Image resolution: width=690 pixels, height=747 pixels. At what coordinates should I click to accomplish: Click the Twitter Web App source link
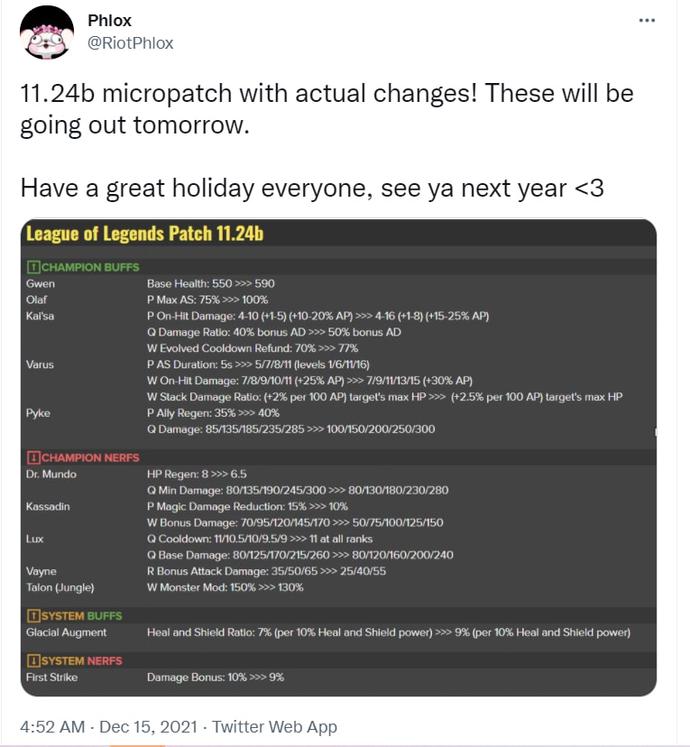click(274, 727)
